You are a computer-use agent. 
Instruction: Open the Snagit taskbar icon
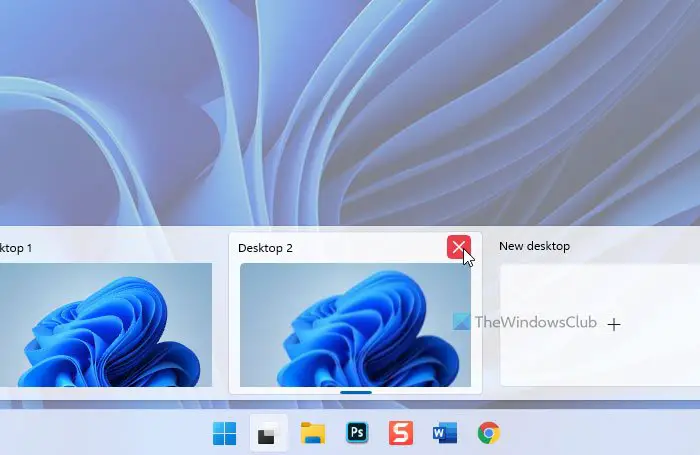[401, 433]
